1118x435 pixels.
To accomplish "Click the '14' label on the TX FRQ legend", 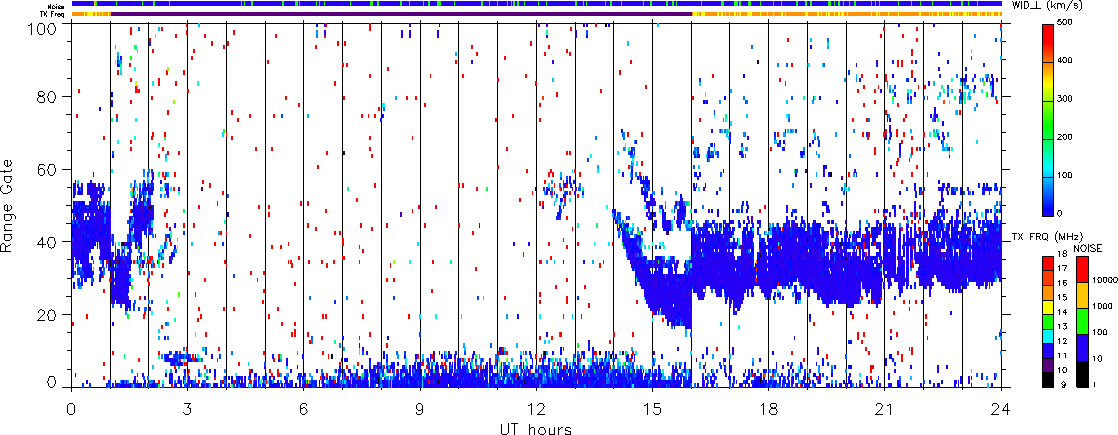I will click(x=1062, y=312).
